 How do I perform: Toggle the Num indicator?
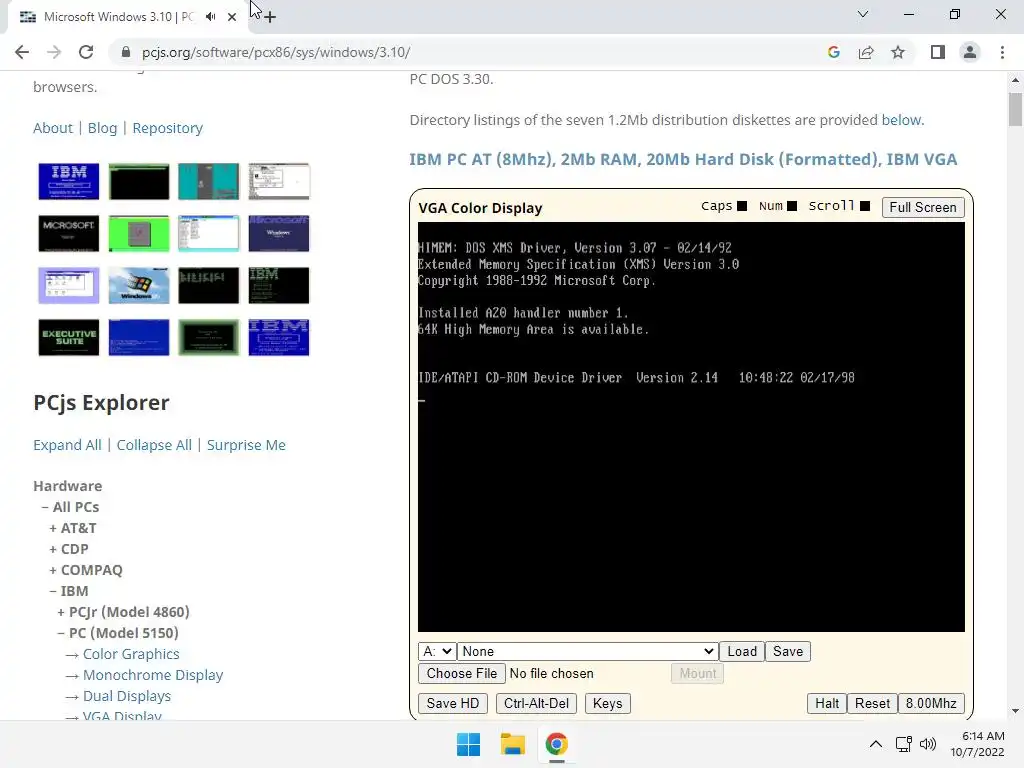792,206
